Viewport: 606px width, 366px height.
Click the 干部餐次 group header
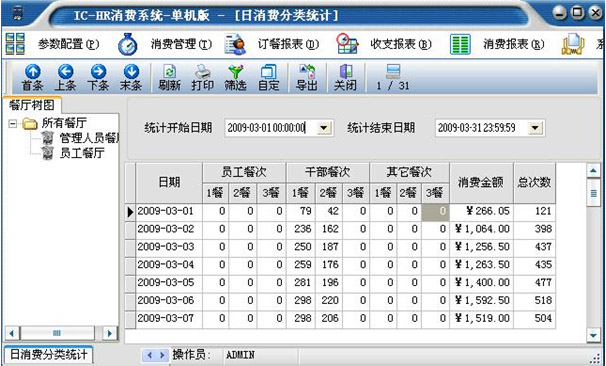click(328, 172)
